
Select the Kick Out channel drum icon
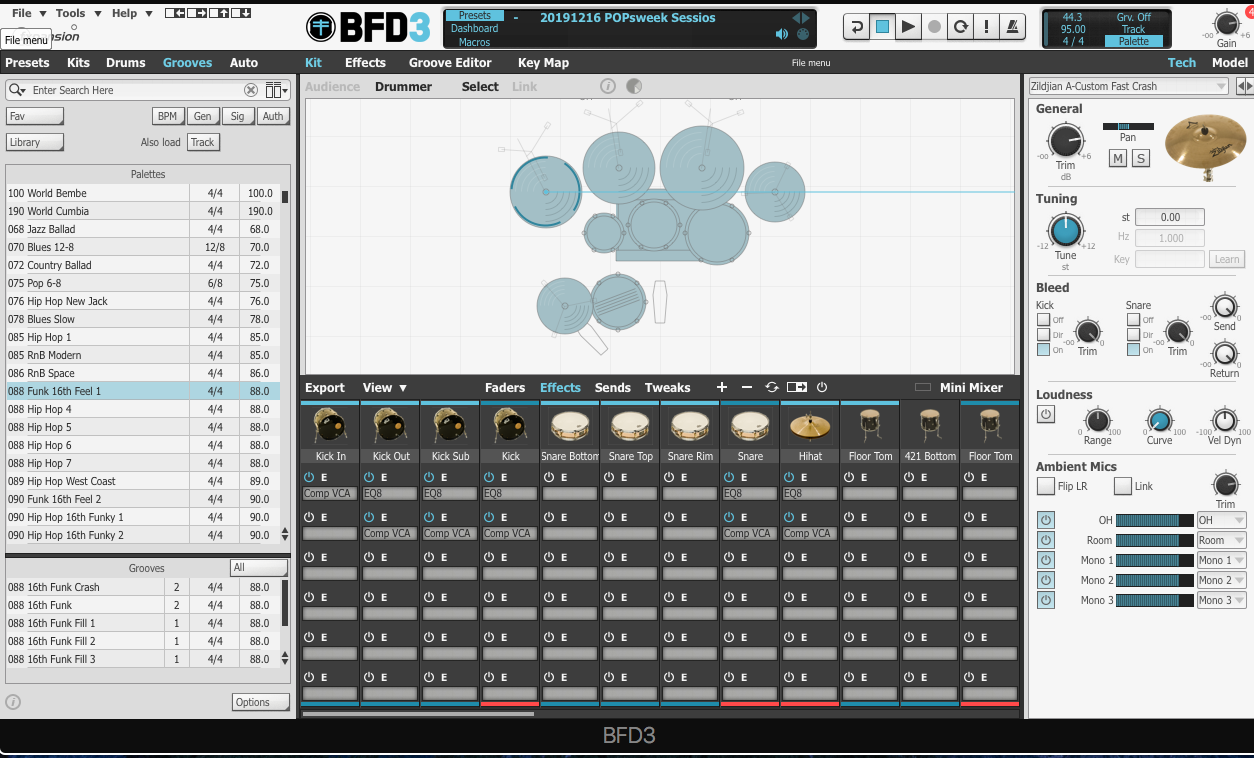tap(390, 427)
